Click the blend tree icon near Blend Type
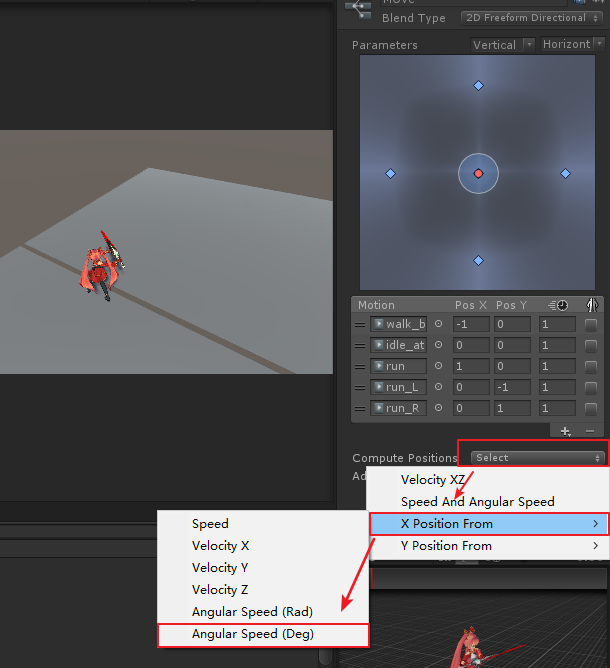The height and width of the screenshot is (668, 610). (x=357, y=9)
